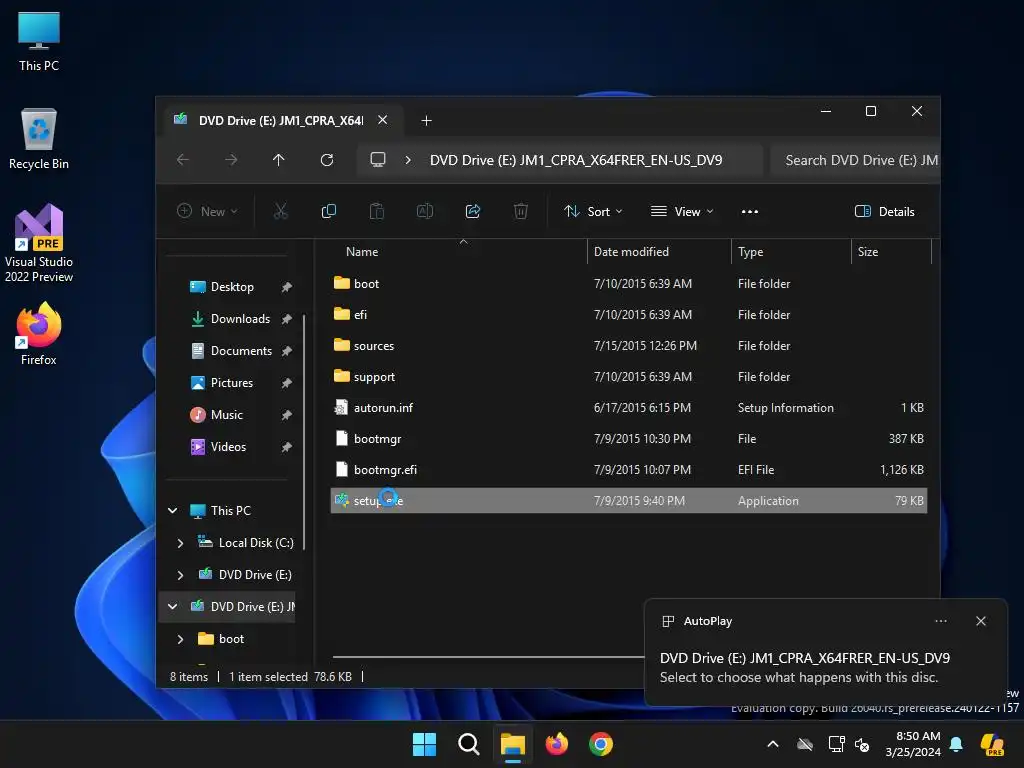This screenshot has height=768, width=1024.
Task: Click the Search DVD Drive field
Action: (x=856, y=160)
